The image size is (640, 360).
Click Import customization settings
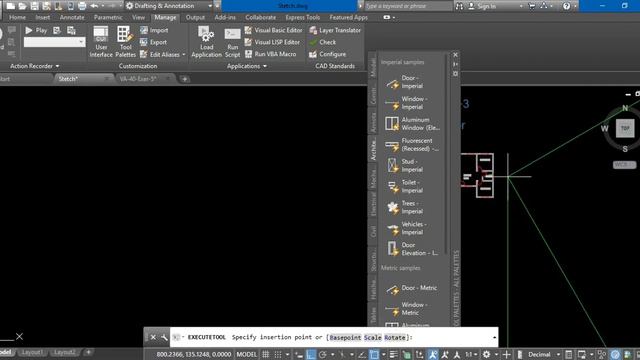coord(154,30)
